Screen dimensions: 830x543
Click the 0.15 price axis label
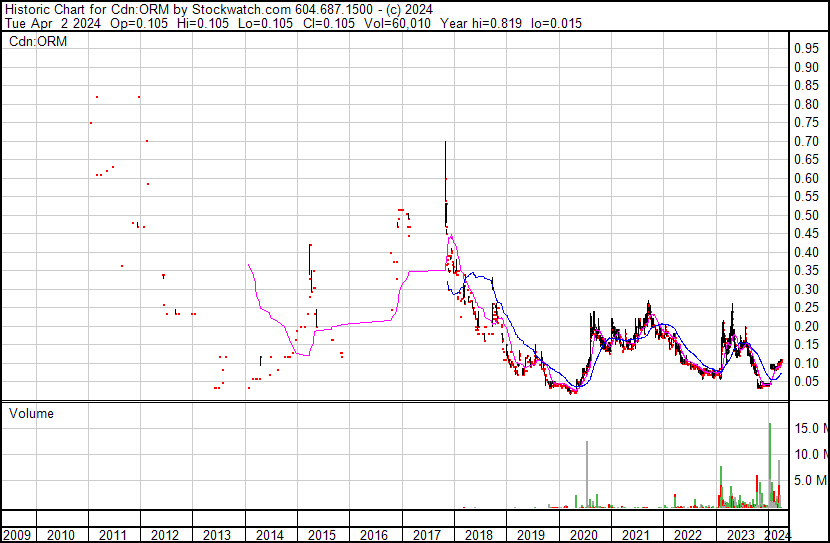(x=807, y=345)
